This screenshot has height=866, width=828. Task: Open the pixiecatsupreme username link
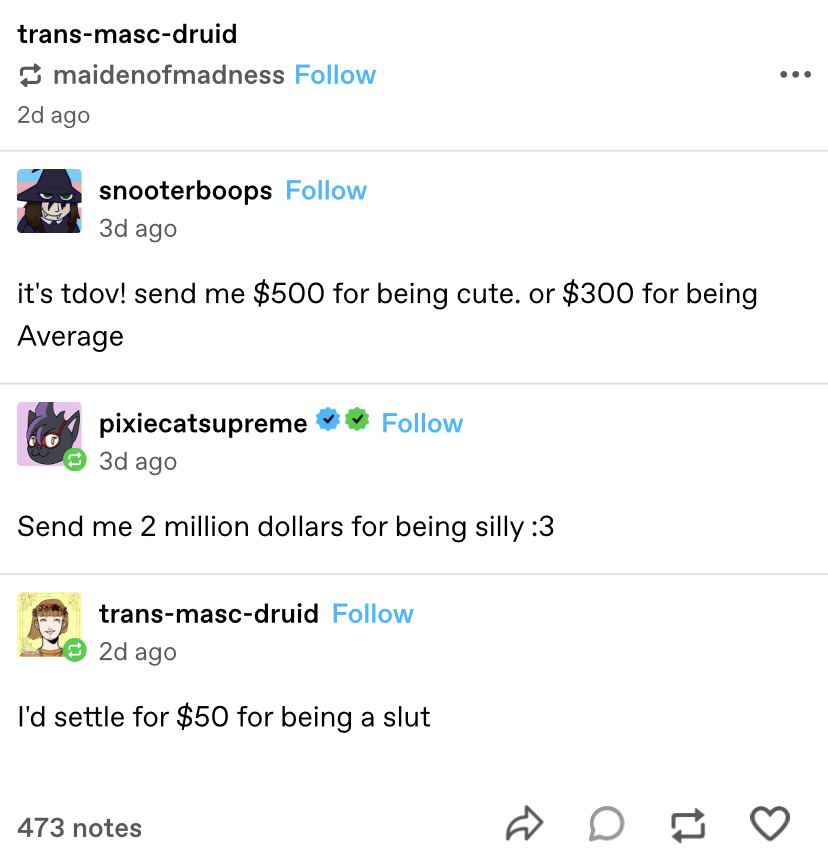point(203,424)
